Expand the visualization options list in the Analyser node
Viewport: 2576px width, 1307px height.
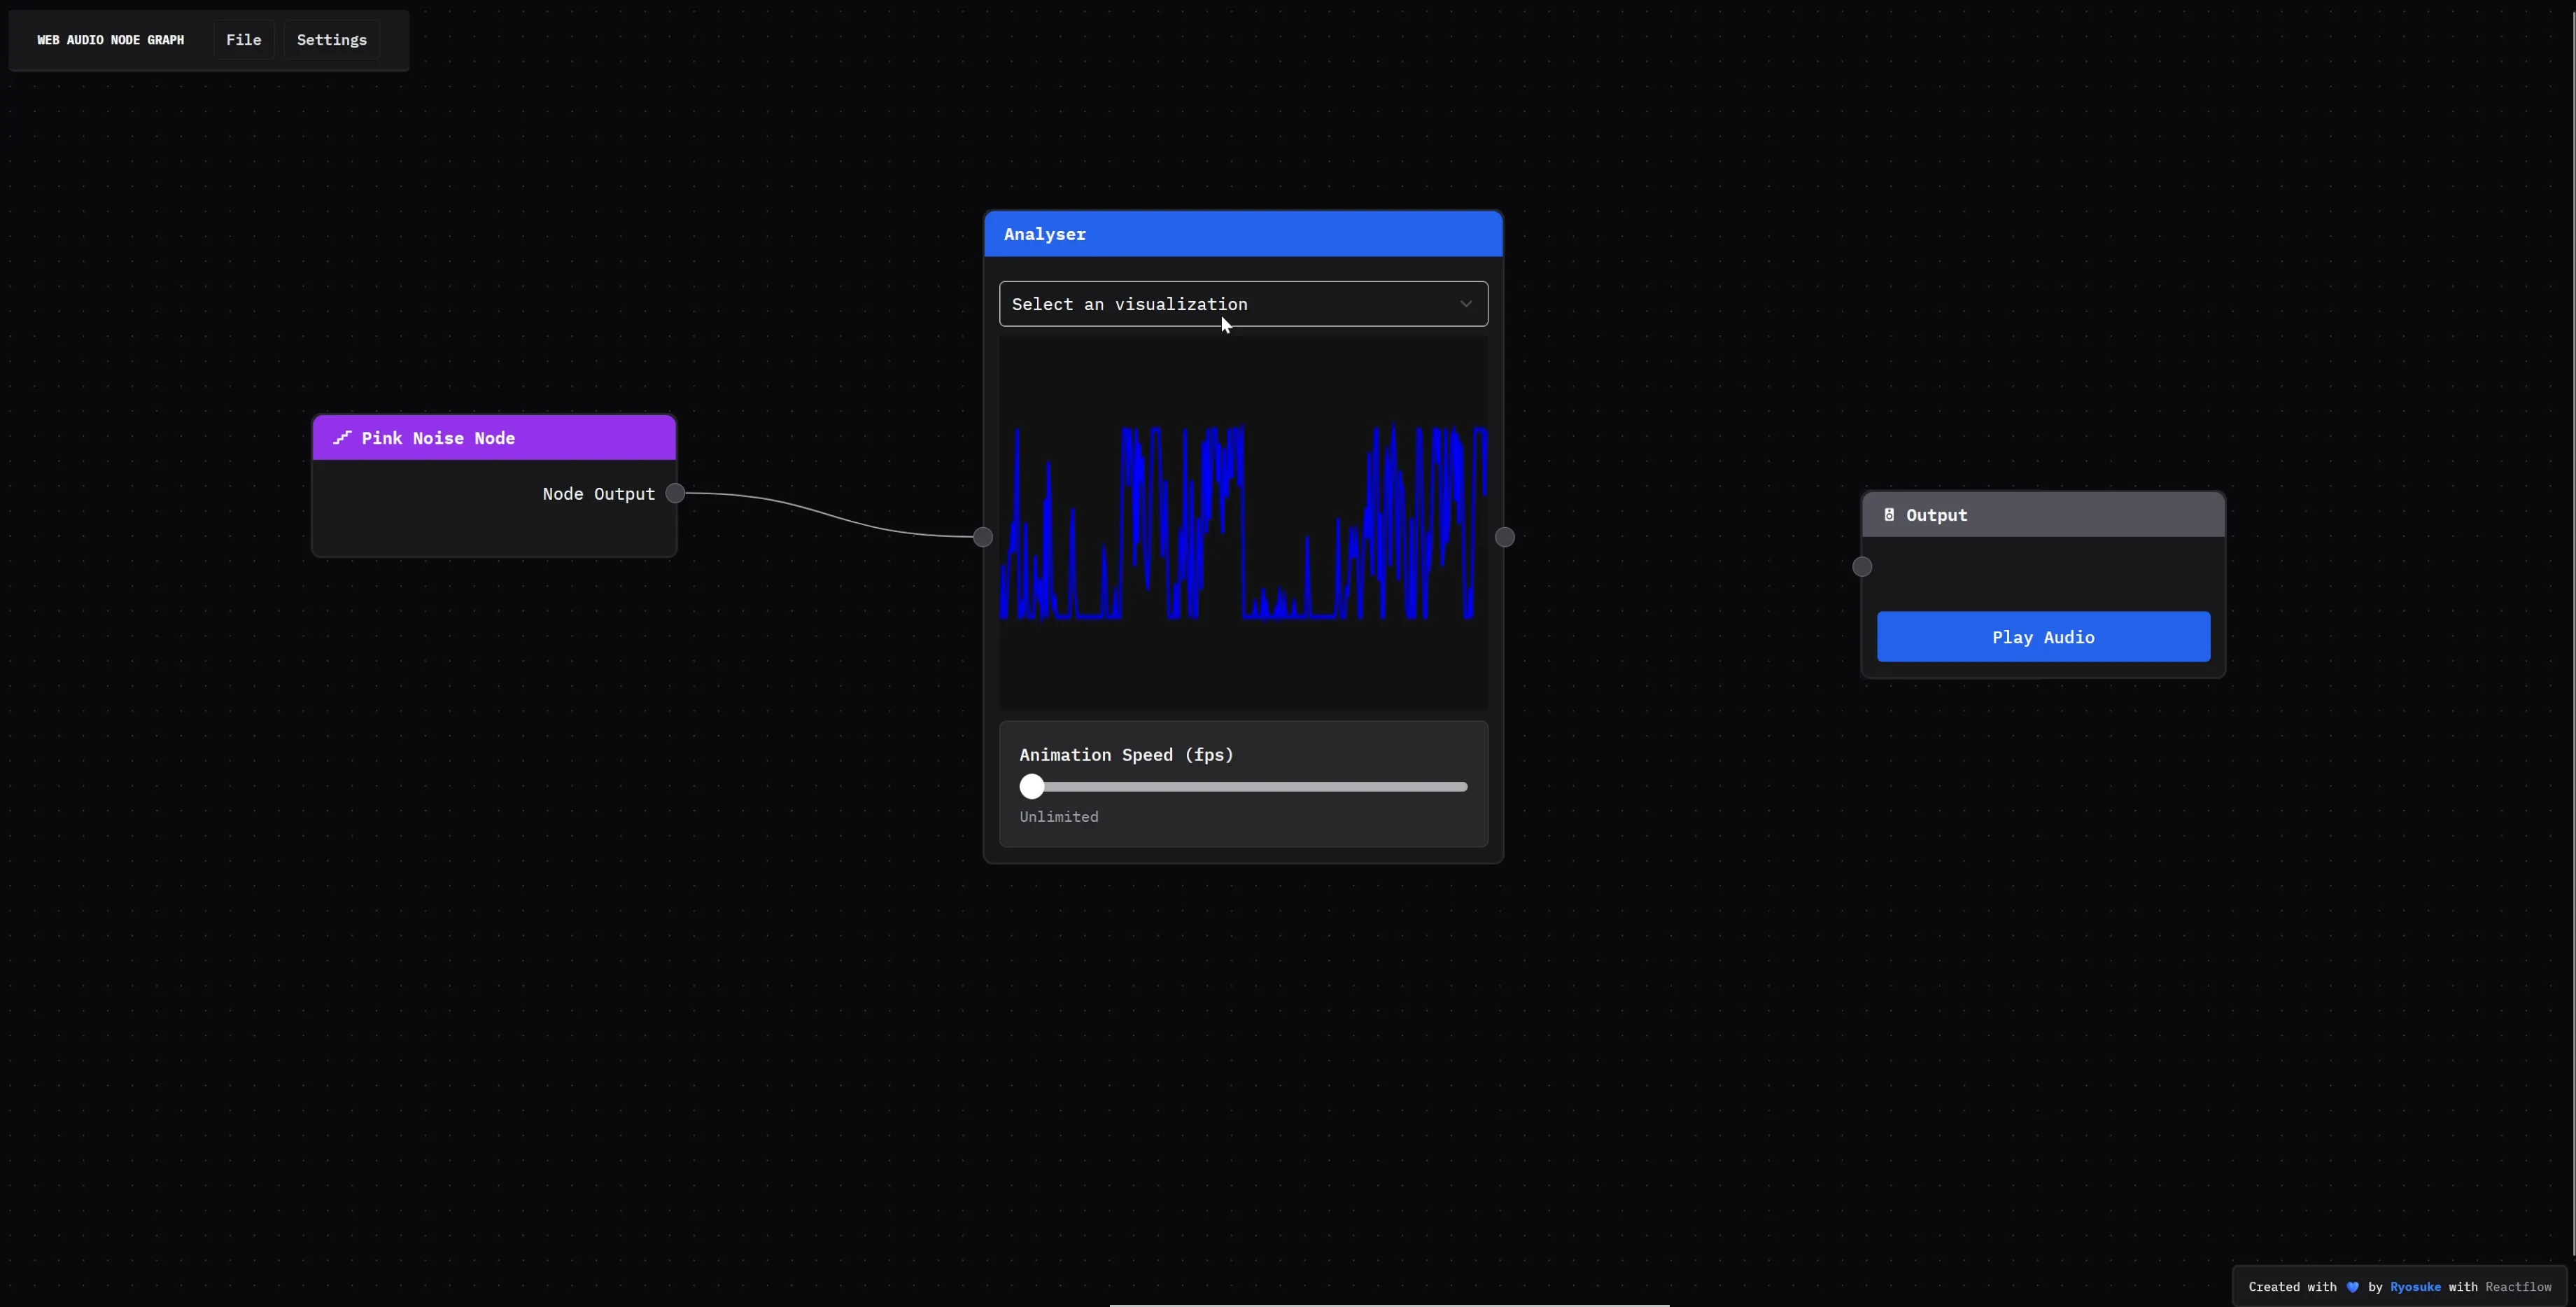click(1243, 303)
